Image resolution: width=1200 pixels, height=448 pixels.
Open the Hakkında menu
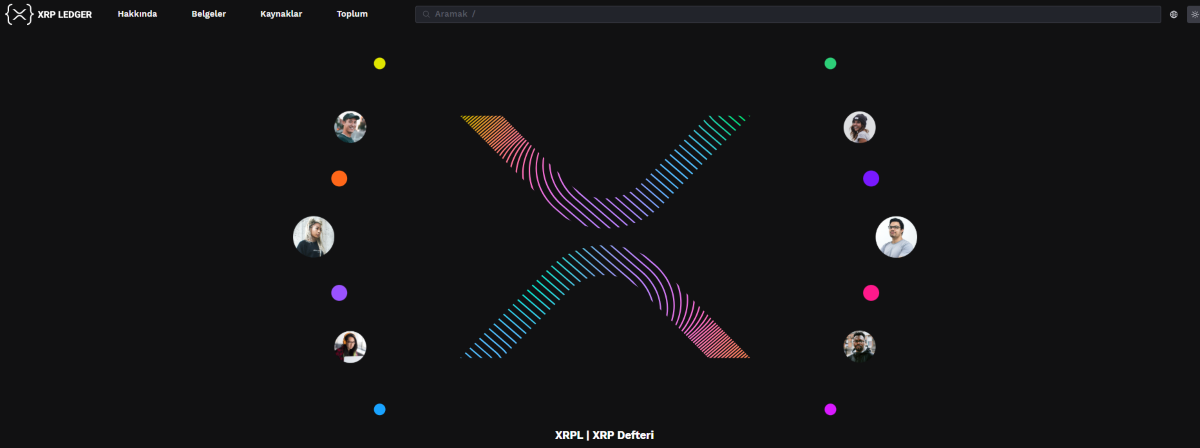(x=137, y=15)
